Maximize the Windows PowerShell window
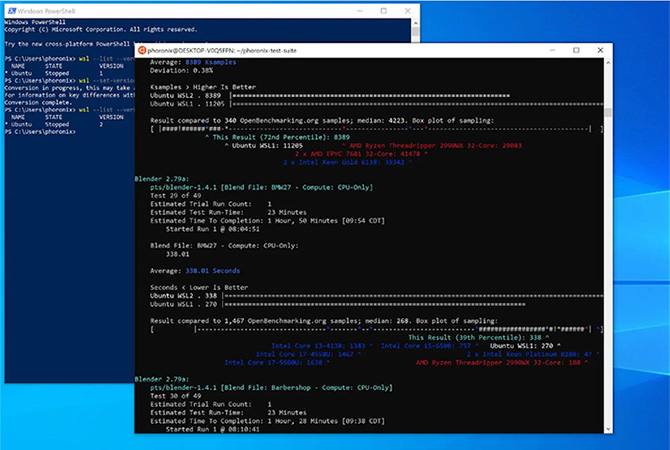Viewport: 670px width, 450px height. 383,11
